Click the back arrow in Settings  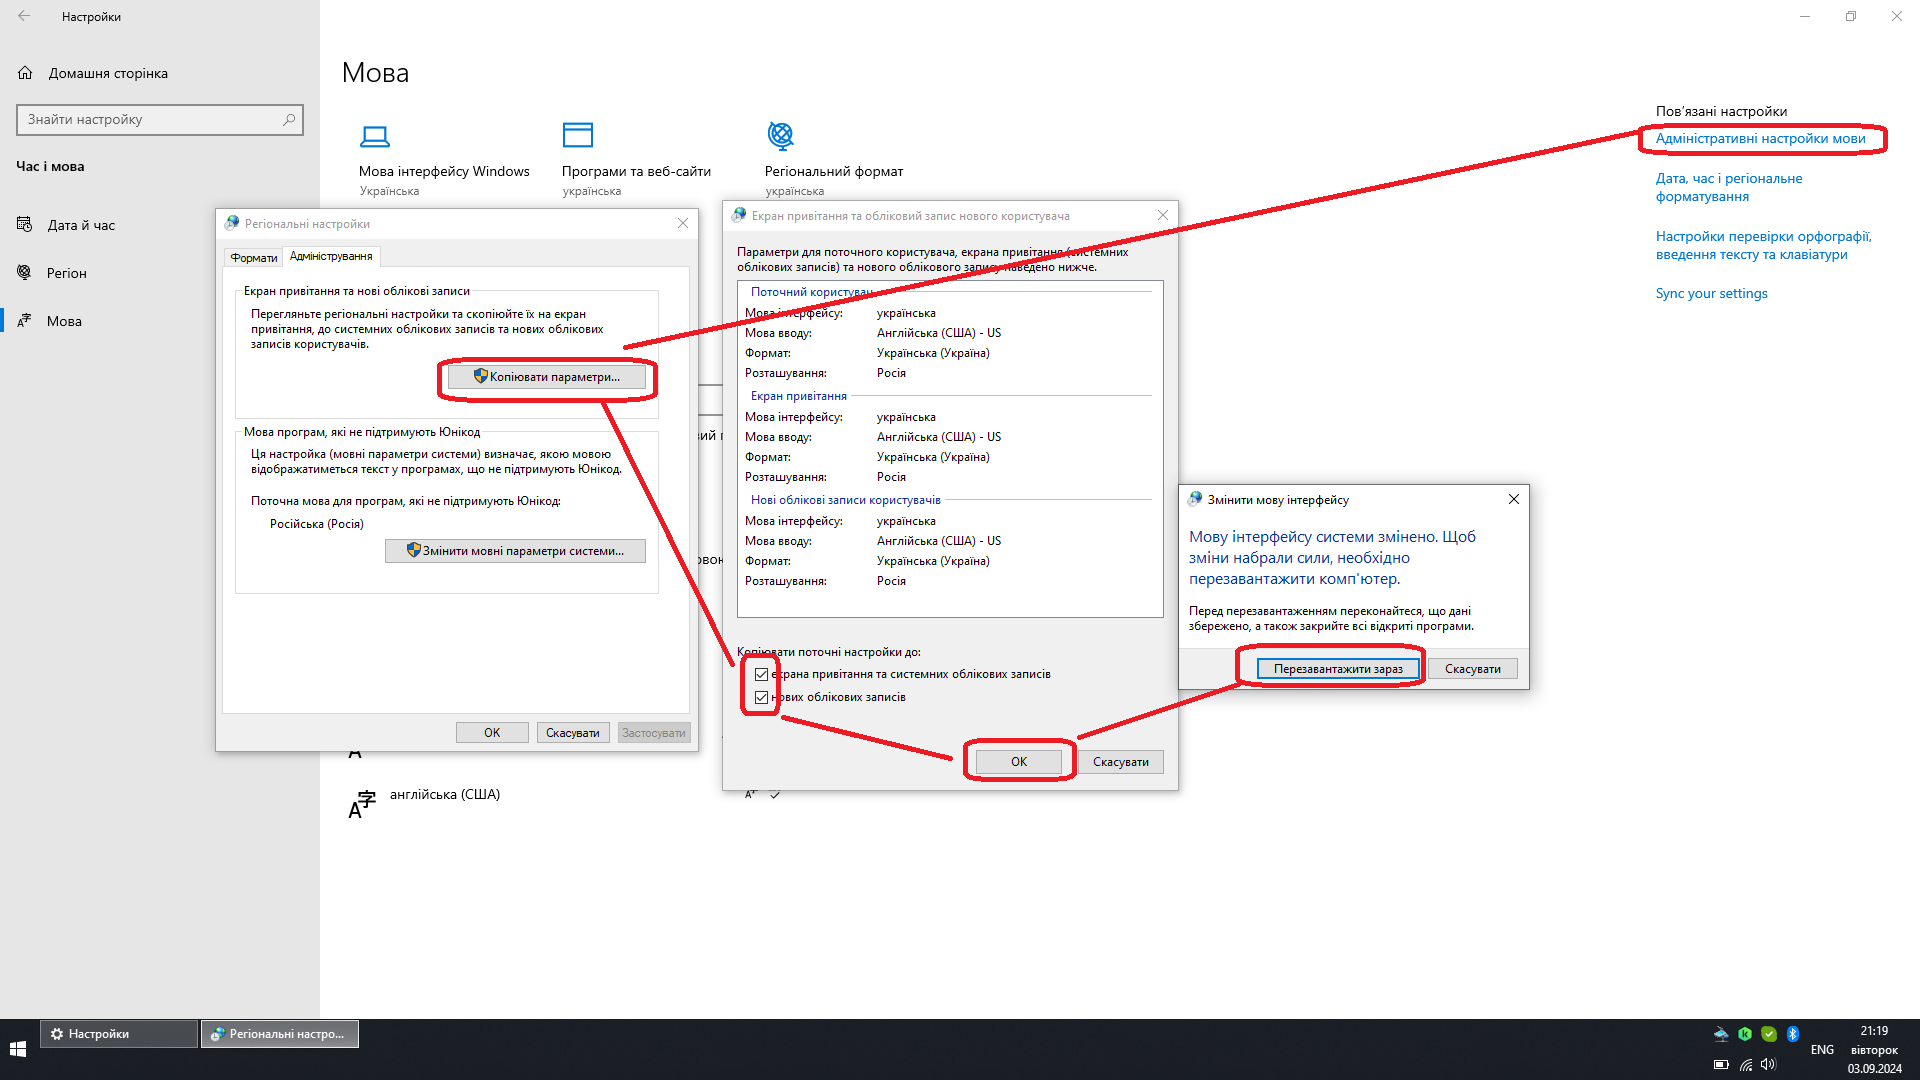pyautogui.click(x=24, y=16)
